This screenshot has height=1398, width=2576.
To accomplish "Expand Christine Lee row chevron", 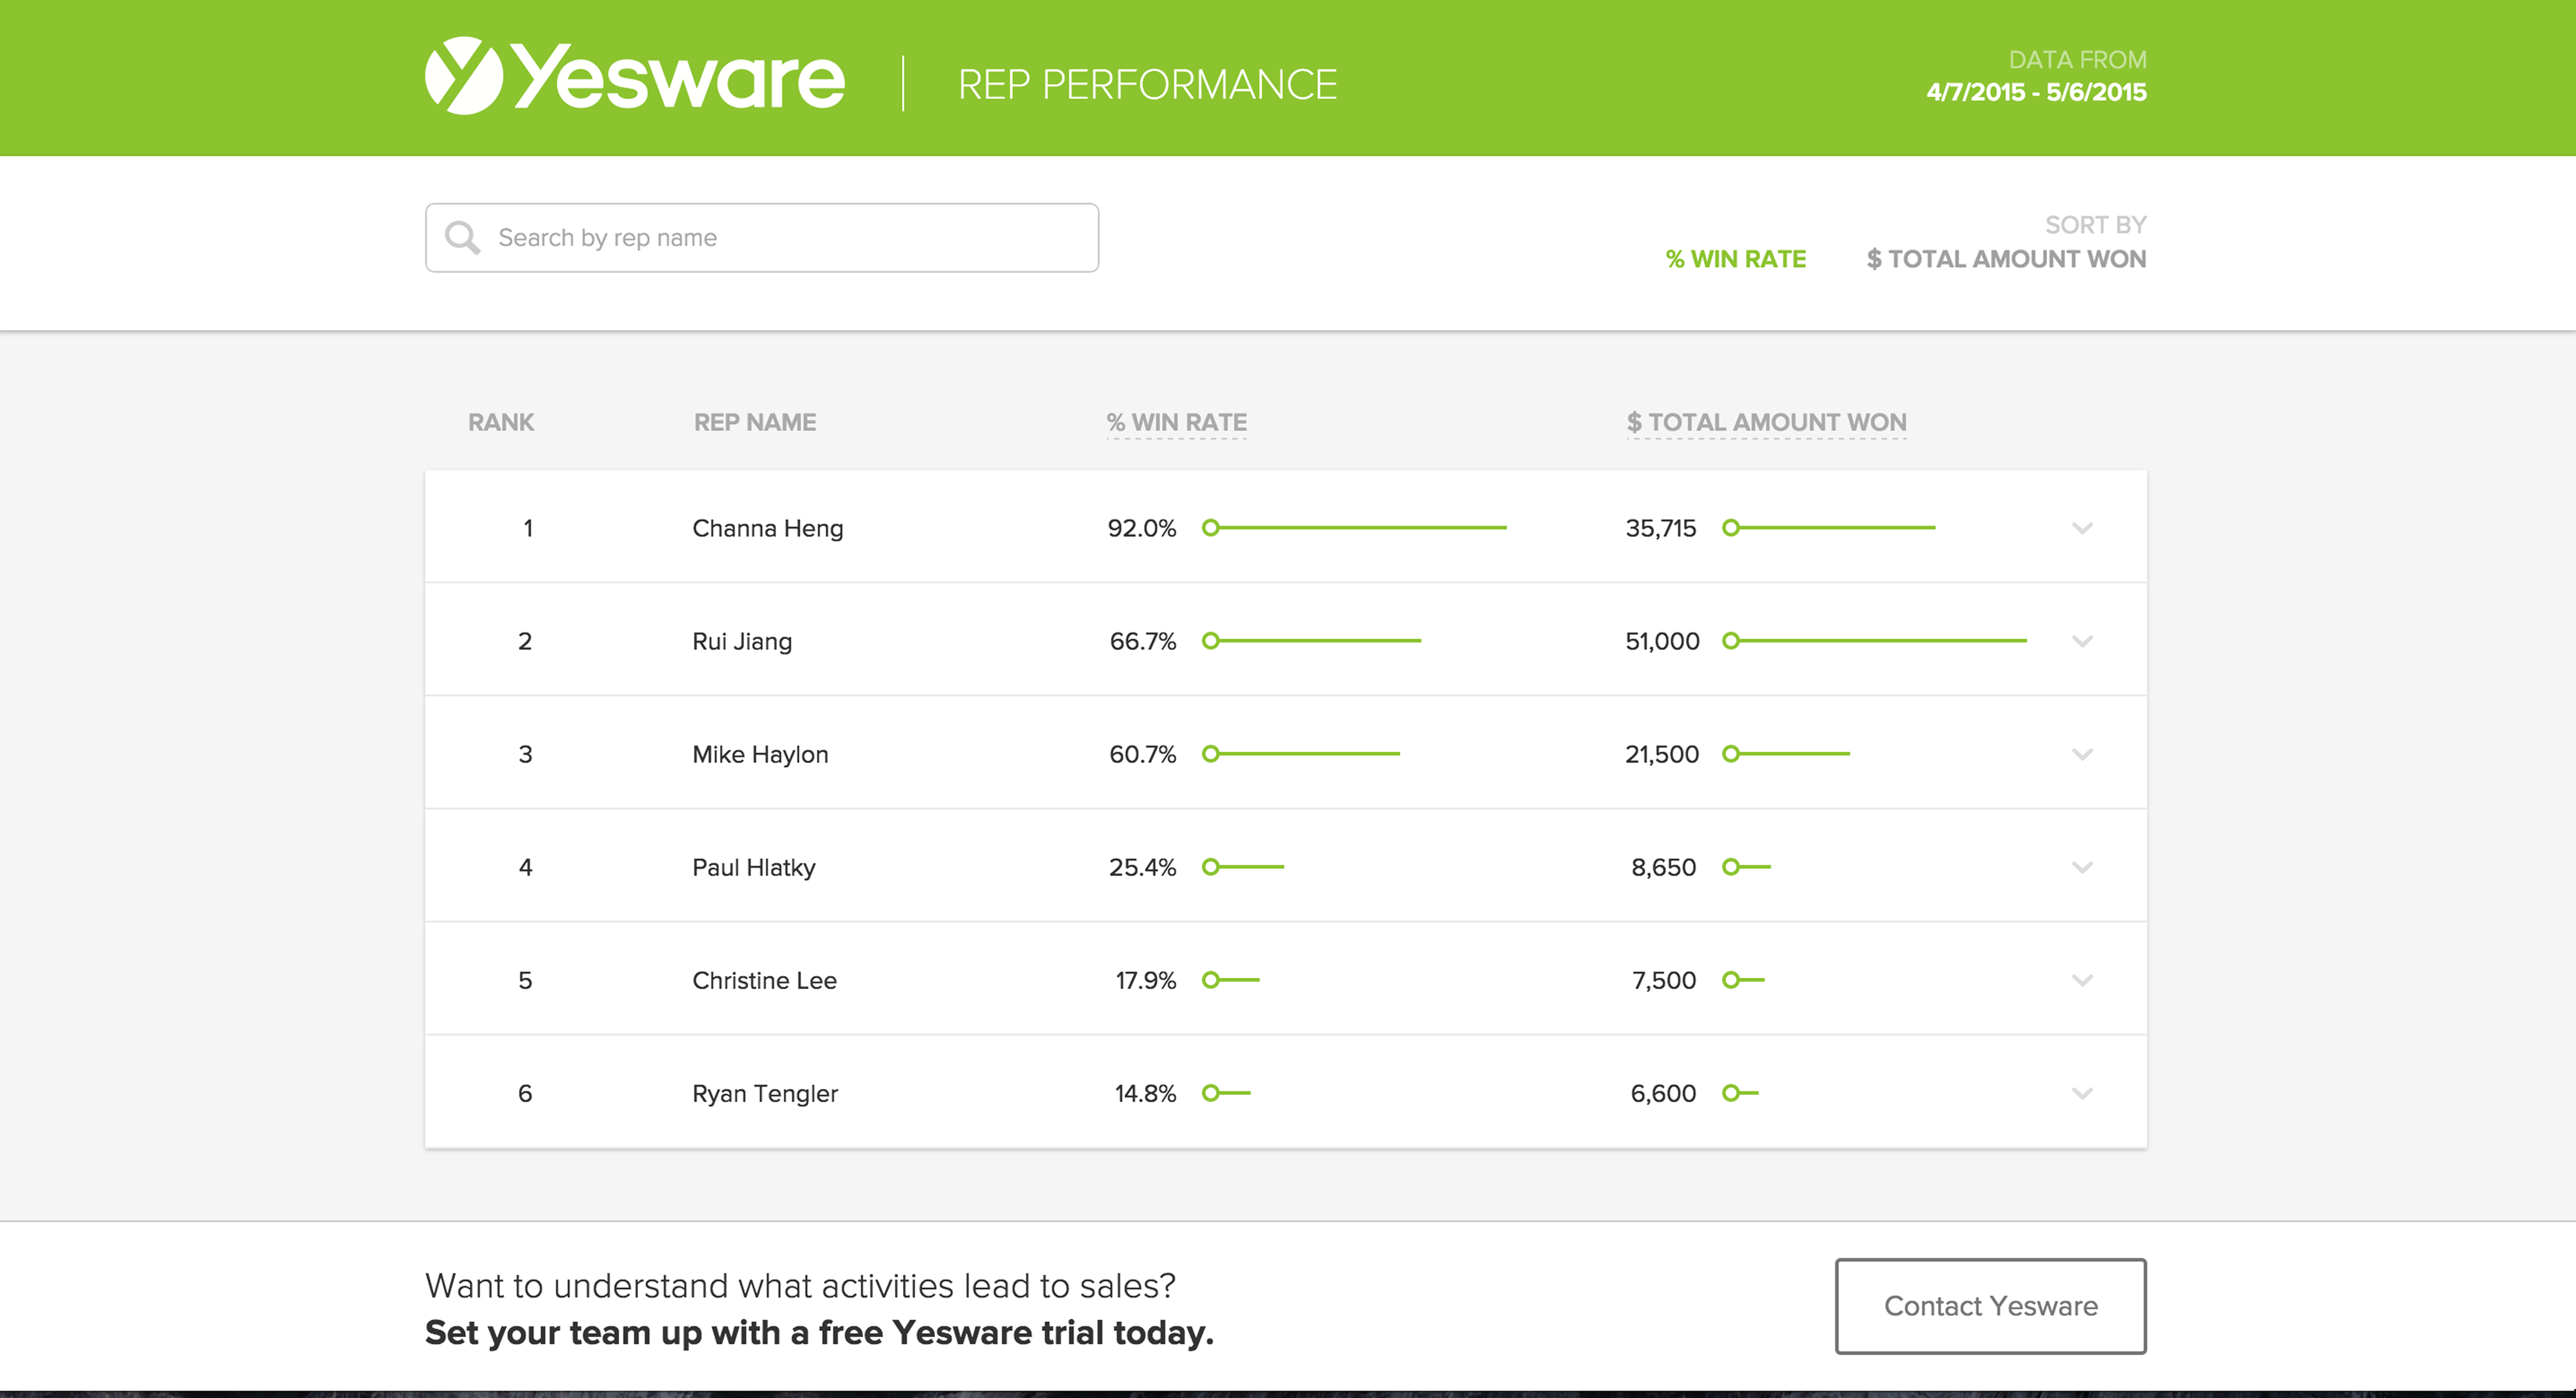I will click(2082, 980).
